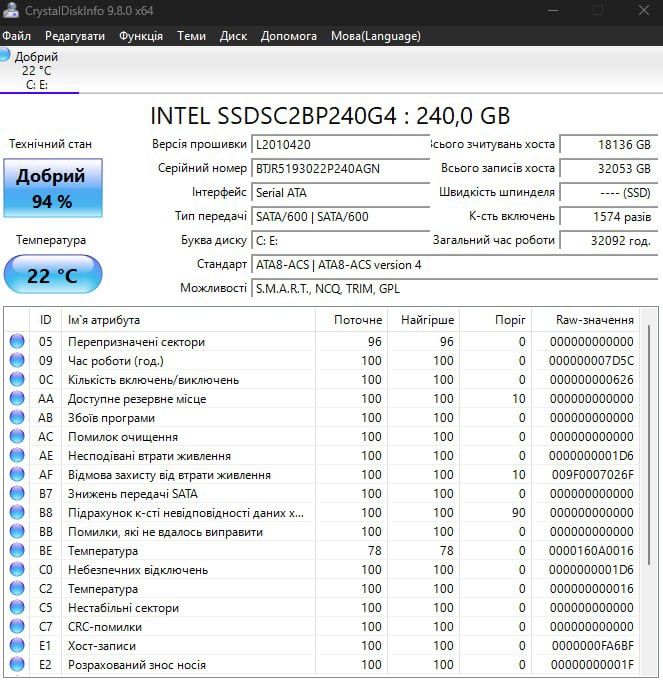The height and width of the screenshot is (683, 663).
Task: Select the Доступне резервне місце row name
Action: pyautogui.click(x=137, y=399)
